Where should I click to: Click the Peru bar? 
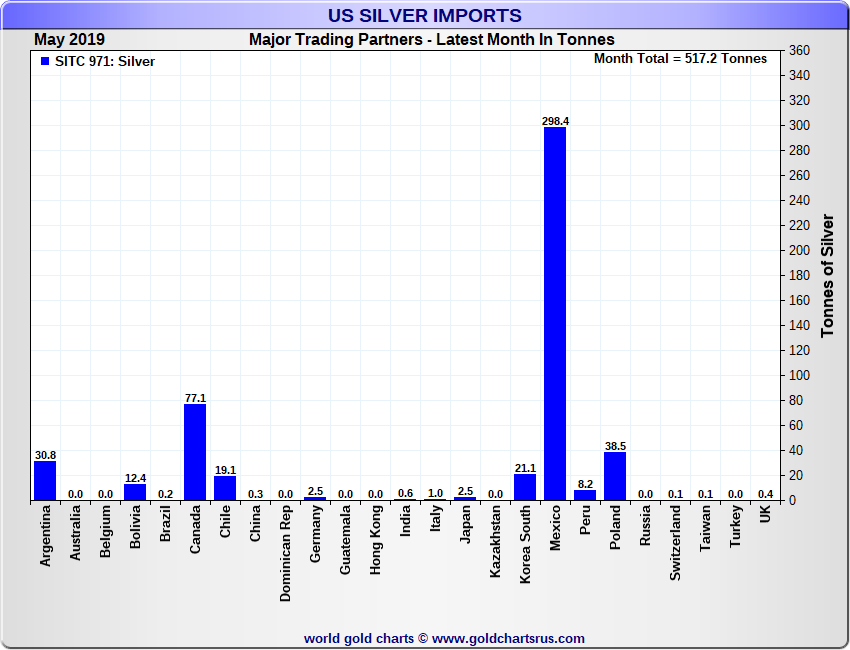point(585,495)
